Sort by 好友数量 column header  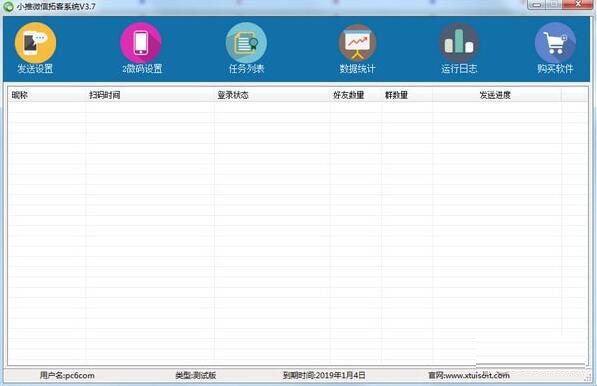[356, 95]
